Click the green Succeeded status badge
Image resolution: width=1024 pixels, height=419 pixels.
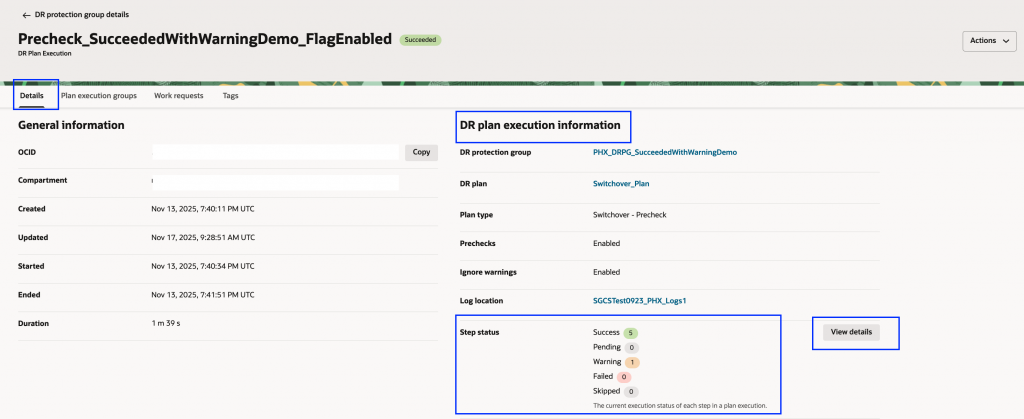(x=420, y=40)
